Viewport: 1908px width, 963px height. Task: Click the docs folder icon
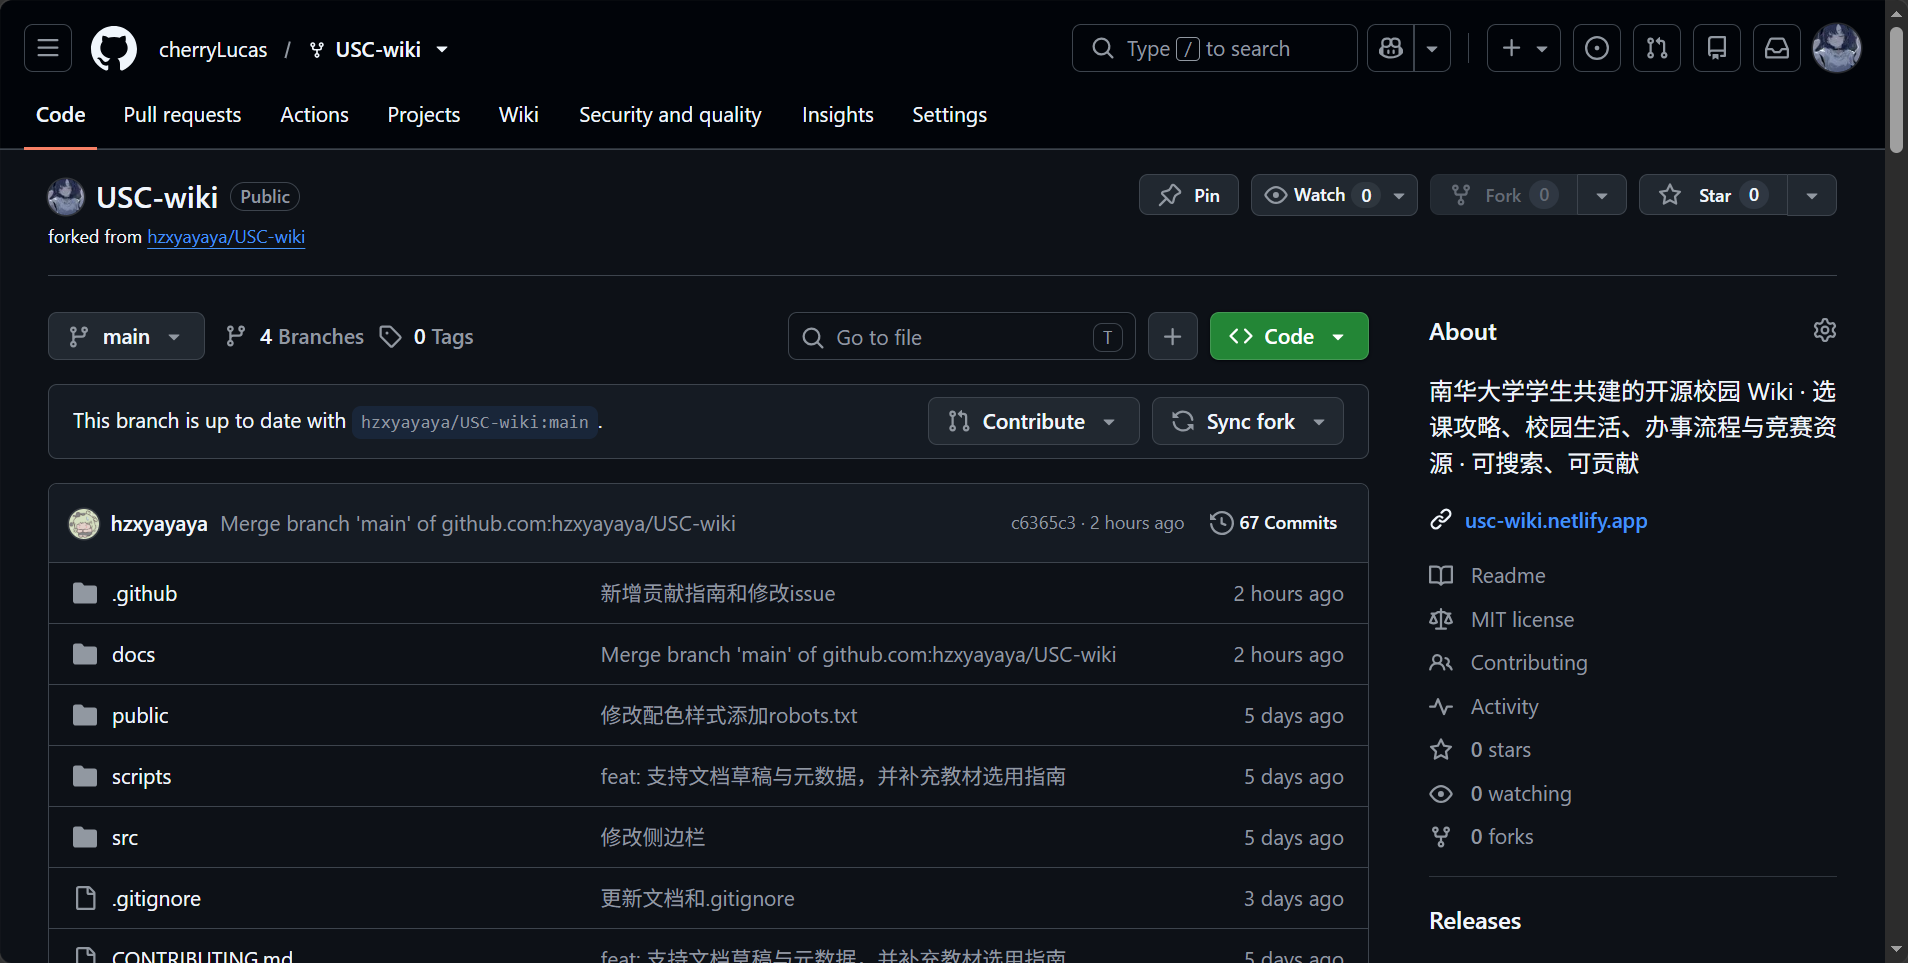click(x=85, y=655)
